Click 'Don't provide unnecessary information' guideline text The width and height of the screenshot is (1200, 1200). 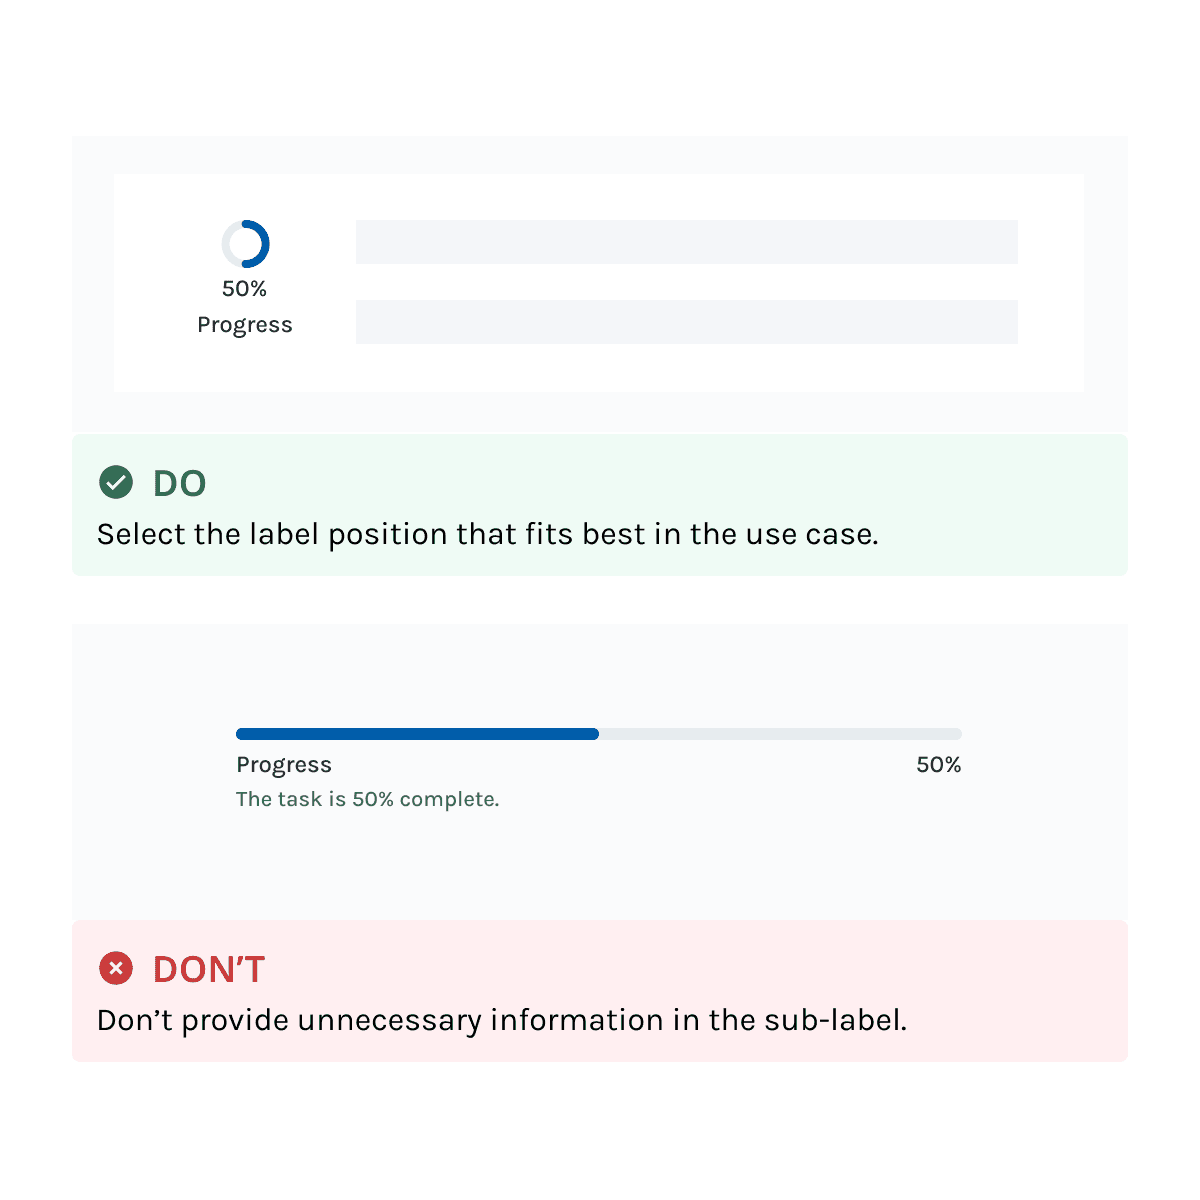coord(502,1021)
